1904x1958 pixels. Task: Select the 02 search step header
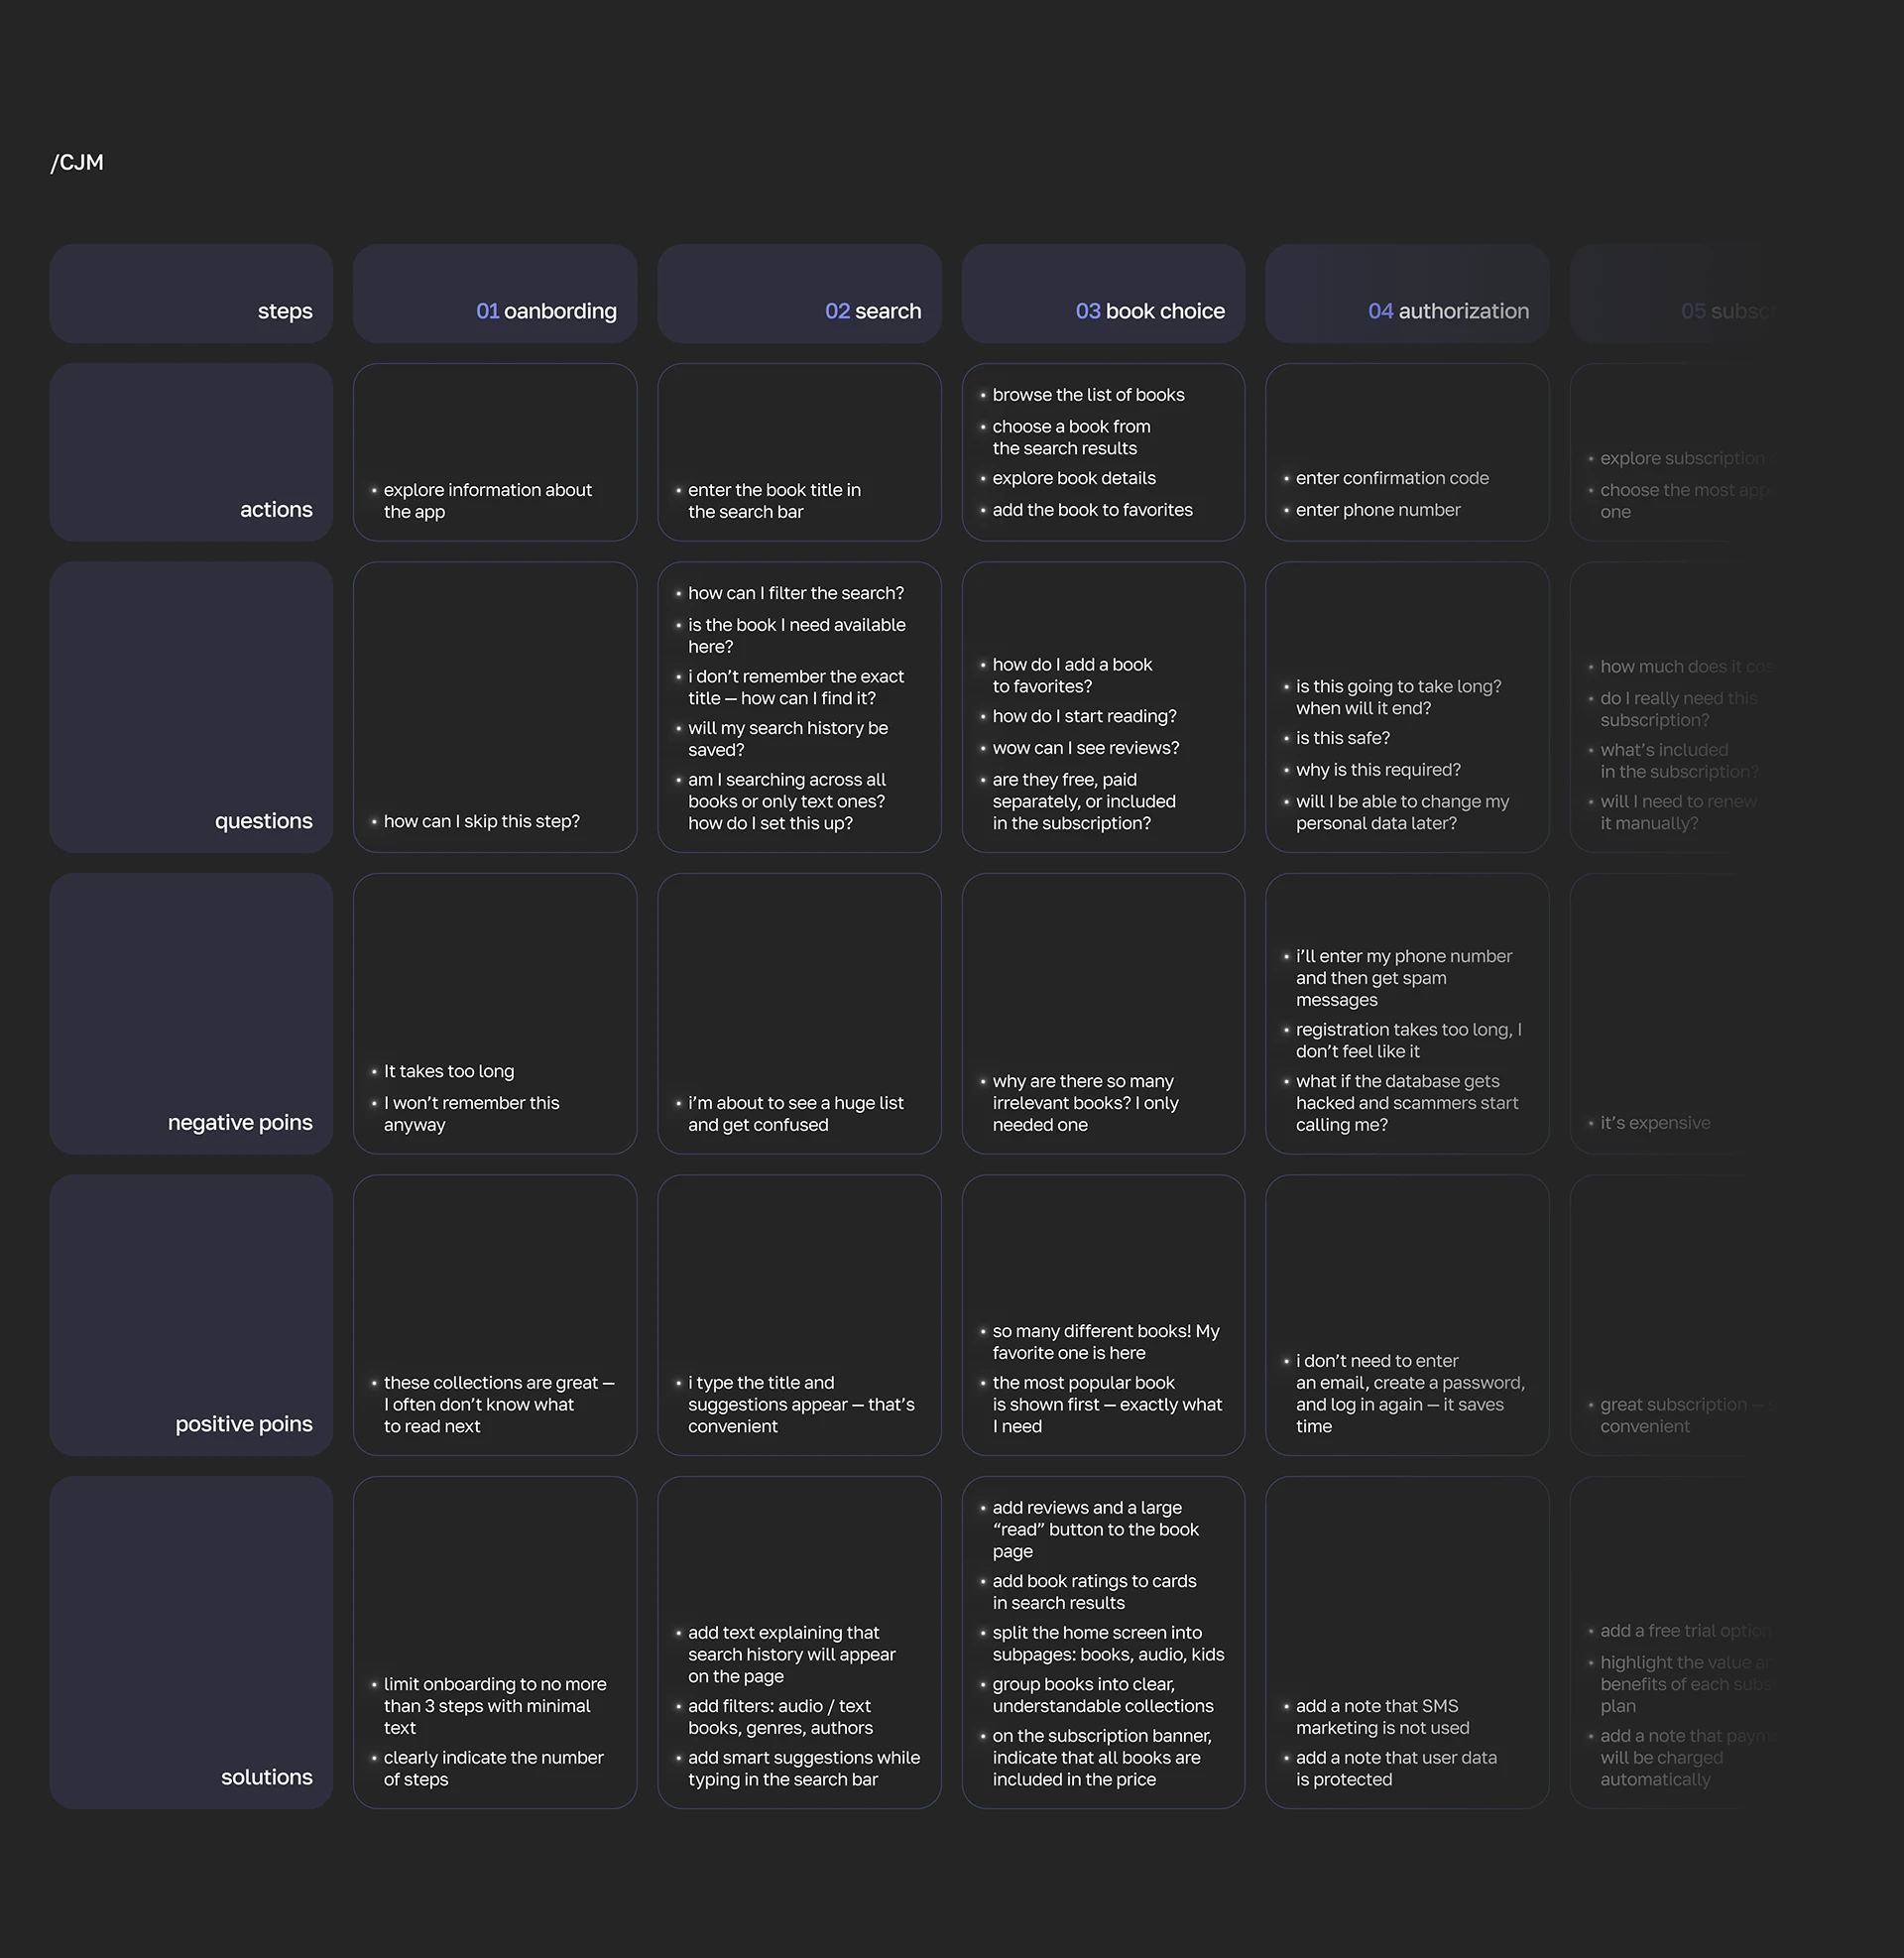[872, 311]
